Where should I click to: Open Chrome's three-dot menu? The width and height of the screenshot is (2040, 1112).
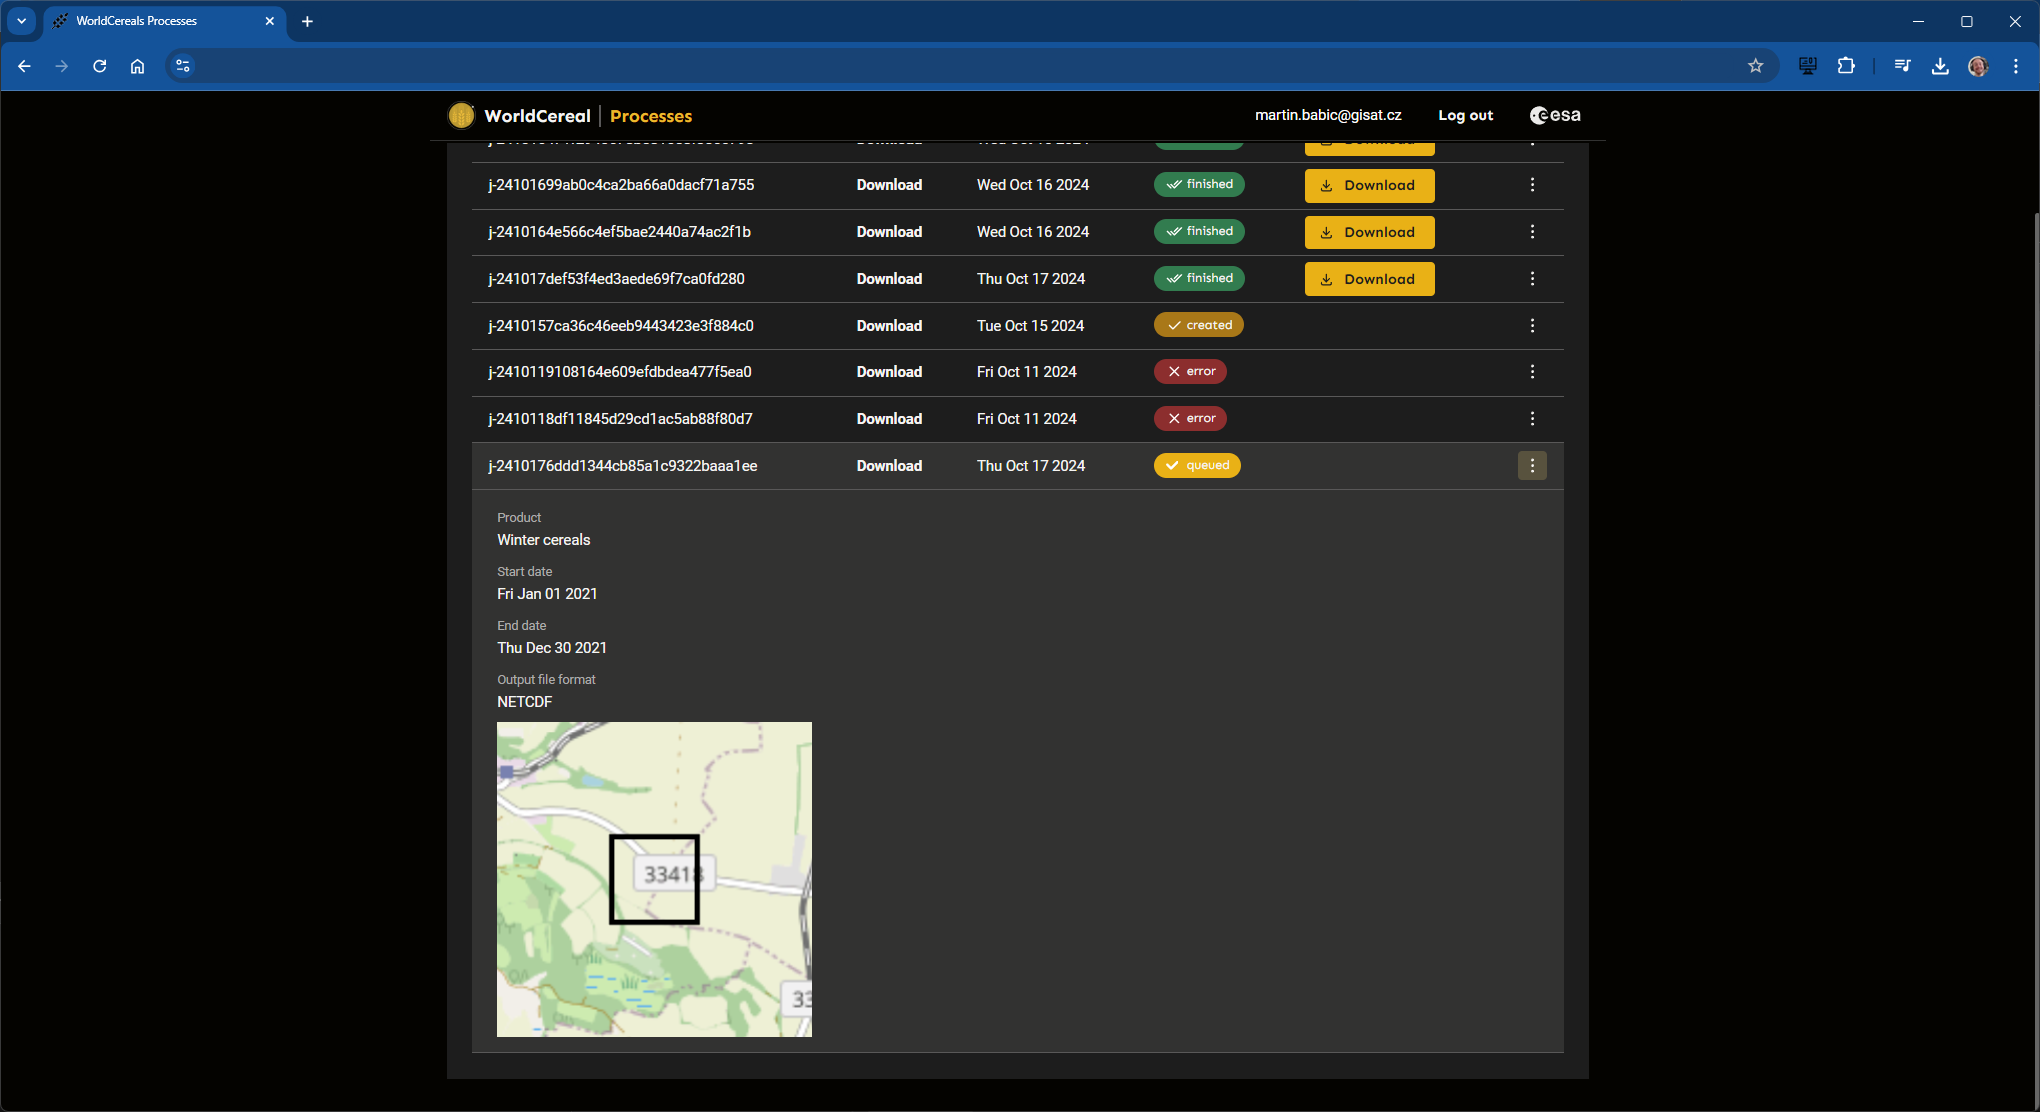tap(2016, 66)
